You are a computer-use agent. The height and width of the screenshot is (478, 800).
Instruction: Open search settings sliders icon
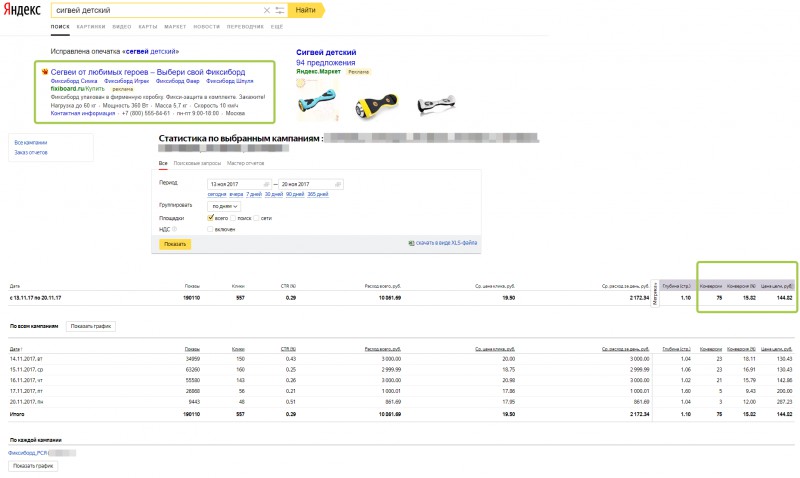coord(280,10)
